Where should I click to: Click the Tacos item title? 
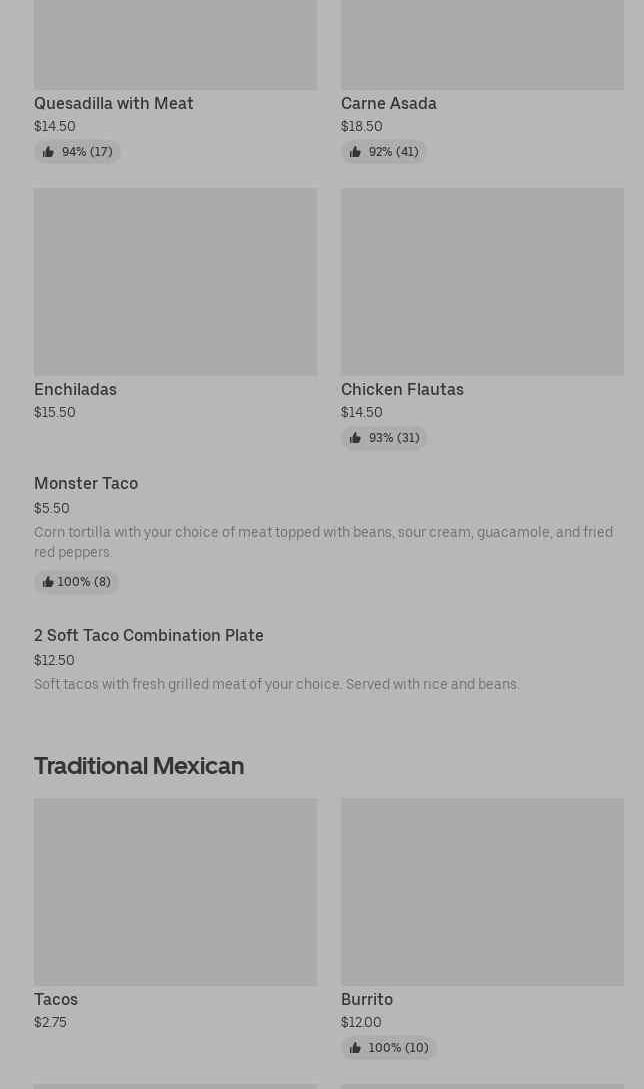[x=56, y=1000]
